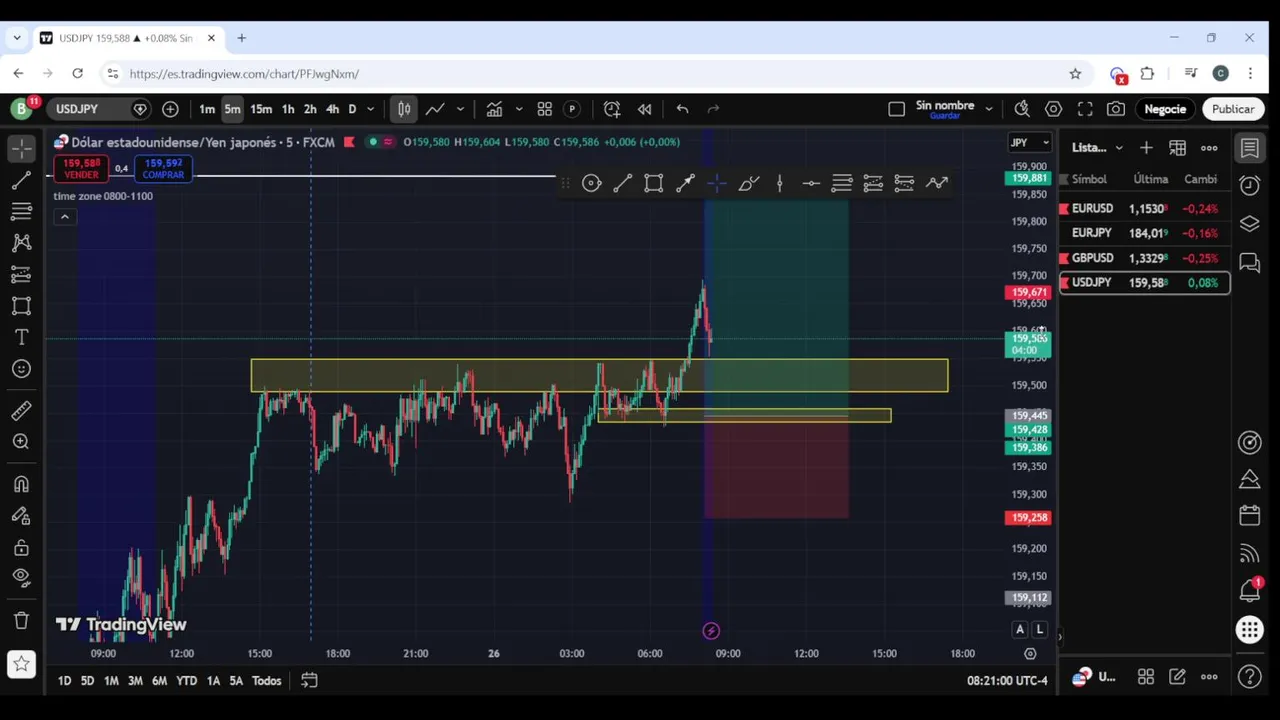Open the go-to-date calendar icon

(309, 681)
